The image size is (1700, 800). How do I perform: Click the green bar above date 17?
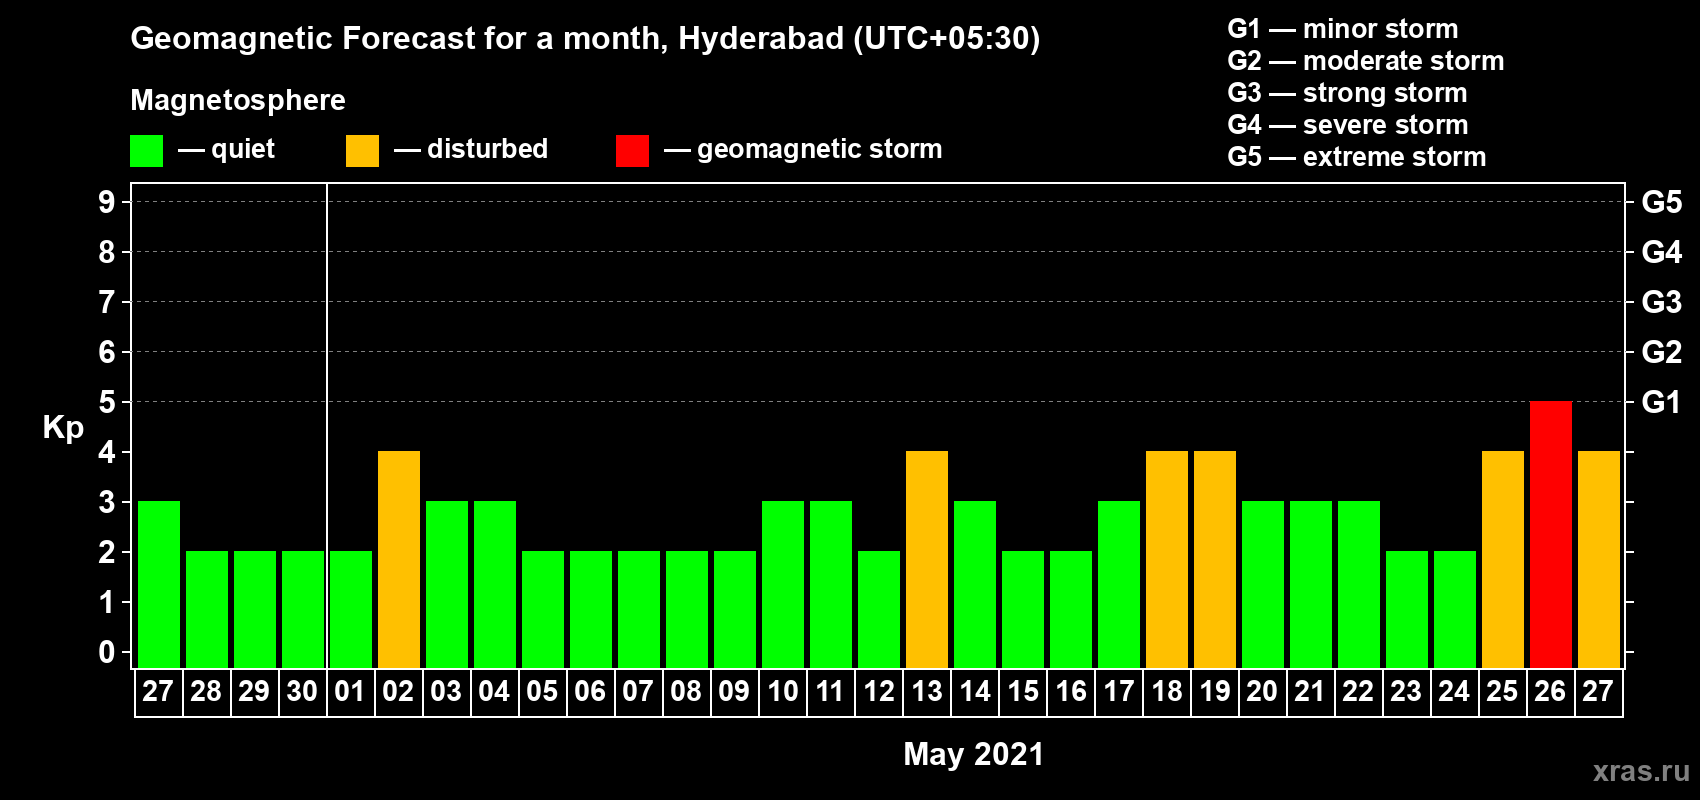[1119, 584]
